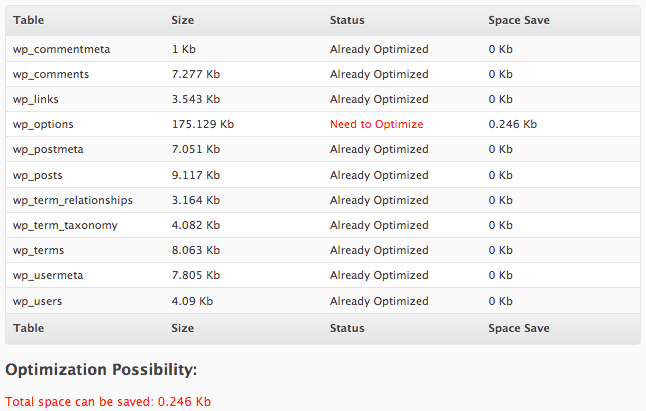Select the wp_users table name
This screenshot has width=646, height=411.
[x=37, y=301]
